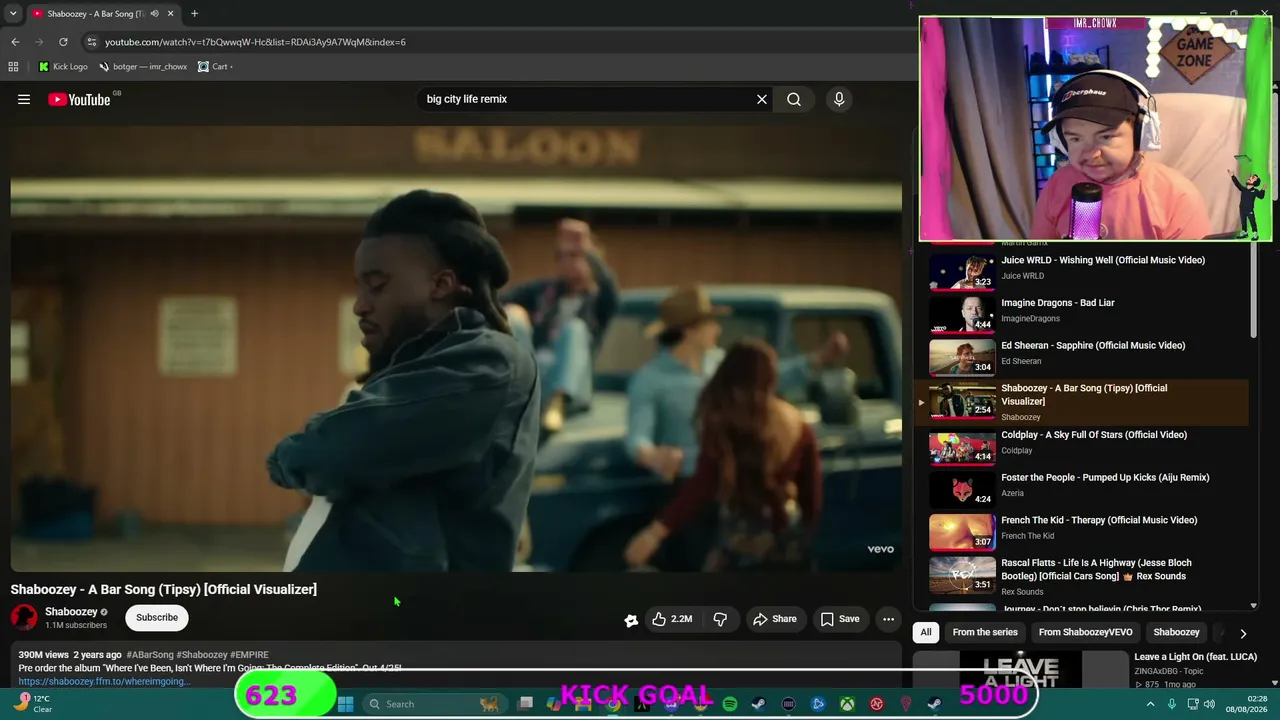Reload the YouTube page
1280x720 pixels.
pos(63,42)
